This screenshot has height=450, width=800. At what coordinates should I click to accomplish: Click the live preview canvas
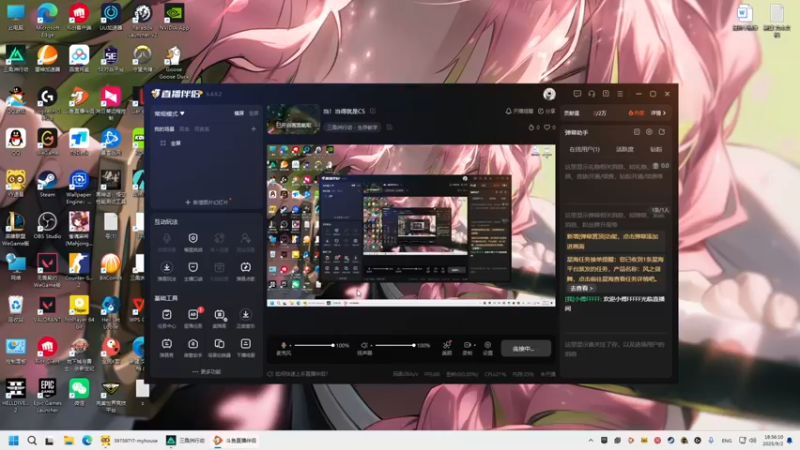[411, 225]
